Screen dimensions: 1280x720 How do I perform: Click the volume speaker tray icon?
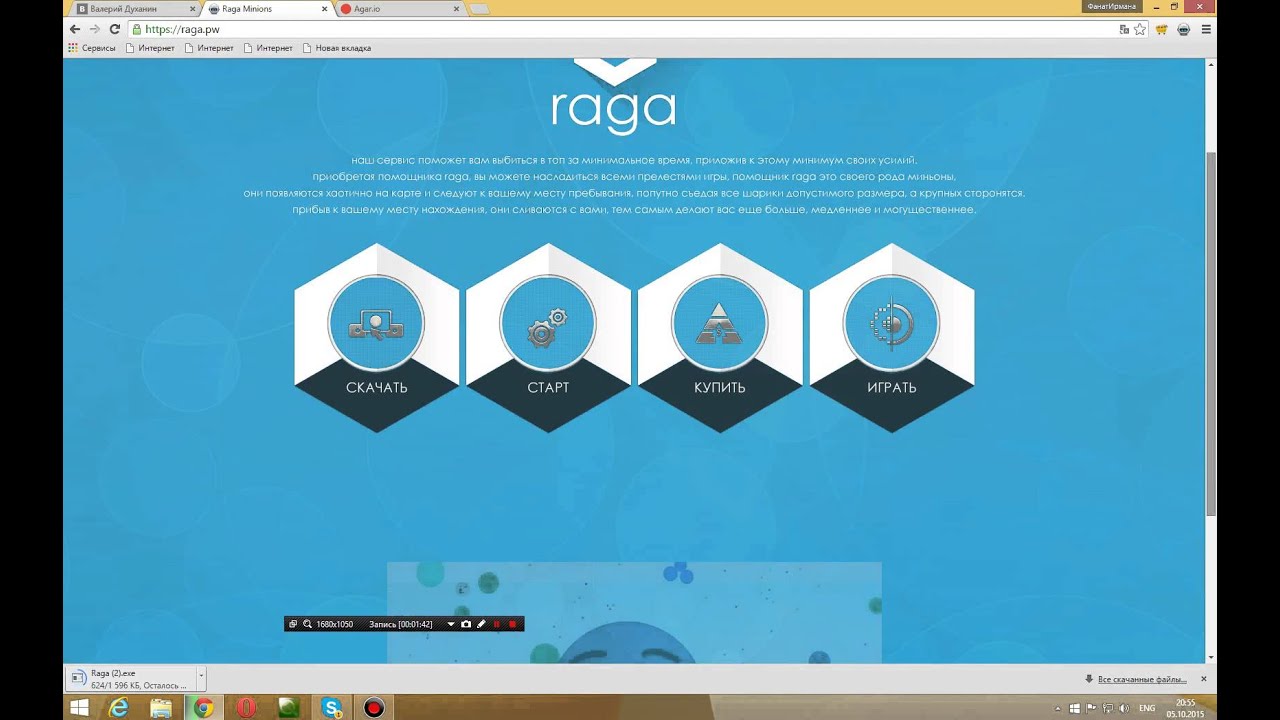(1123, 708)
